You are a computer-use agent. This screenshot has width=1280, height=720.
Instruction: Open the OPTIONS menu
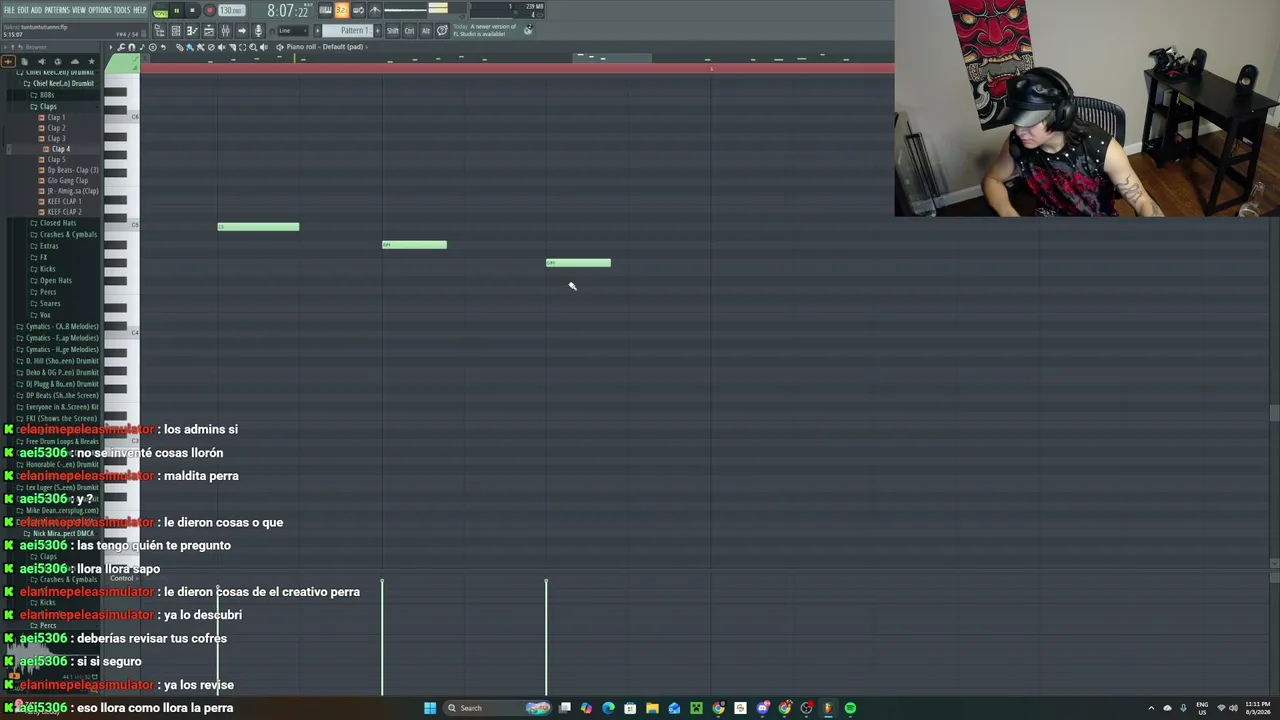tap(100, 10)
